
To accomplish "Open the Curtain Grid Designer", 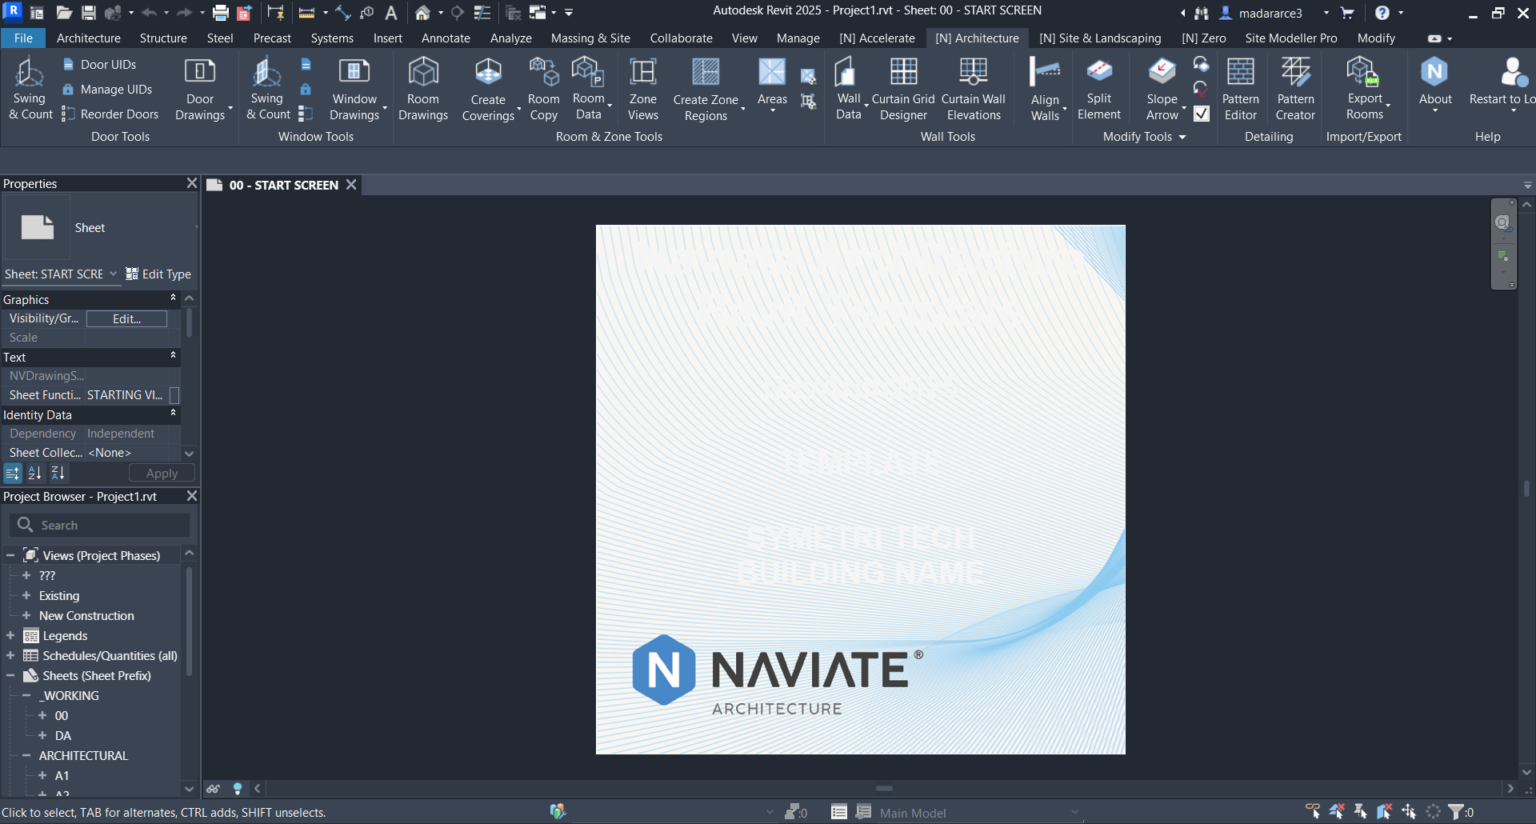I will click(903, 87).
